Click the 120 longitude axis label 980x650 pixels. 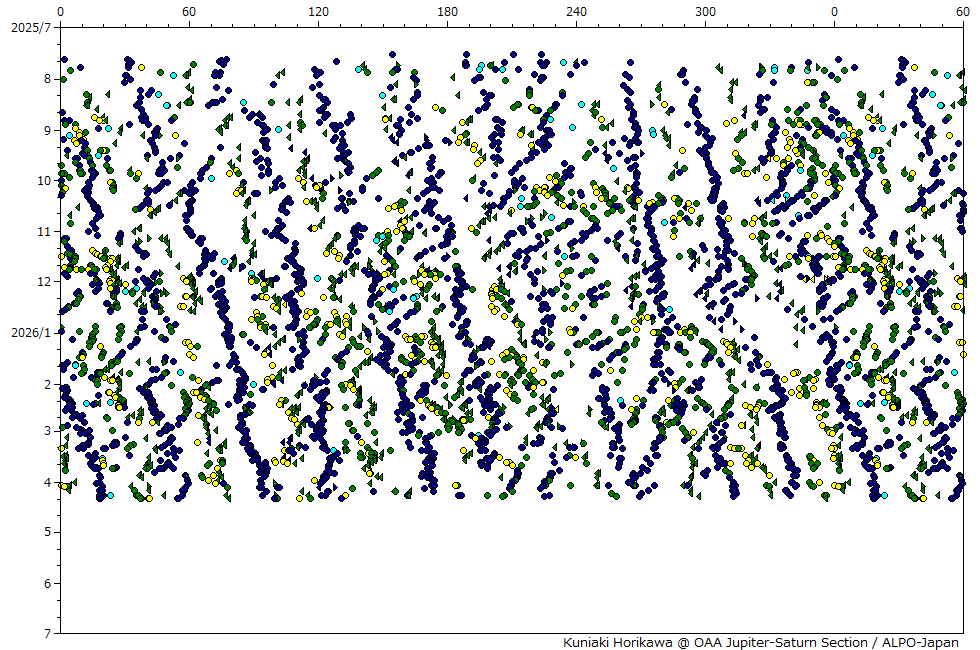318,11
